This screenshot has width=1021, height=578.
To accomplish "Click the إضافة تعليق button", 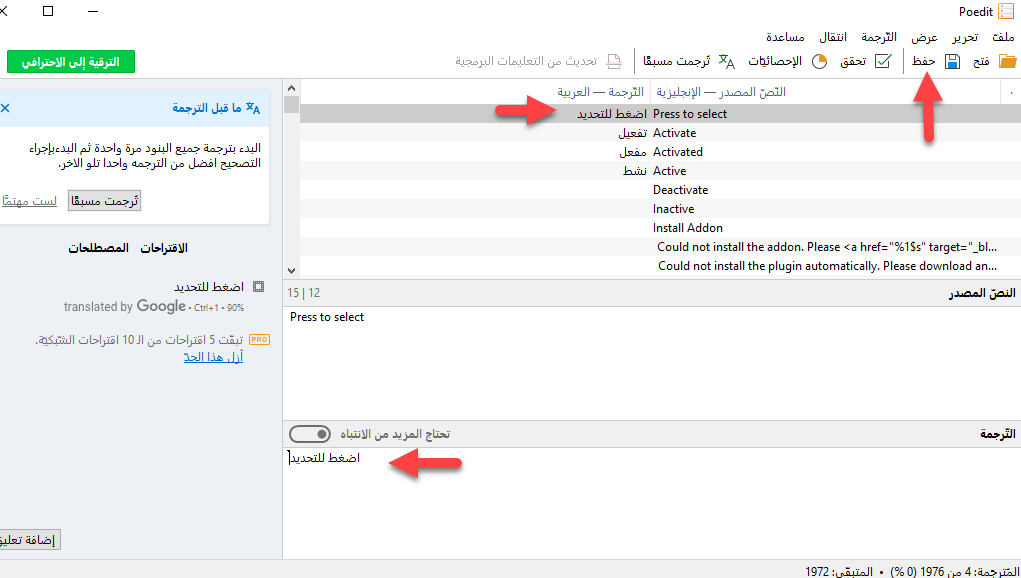I will pyautogui.click(x=30, y=540).
